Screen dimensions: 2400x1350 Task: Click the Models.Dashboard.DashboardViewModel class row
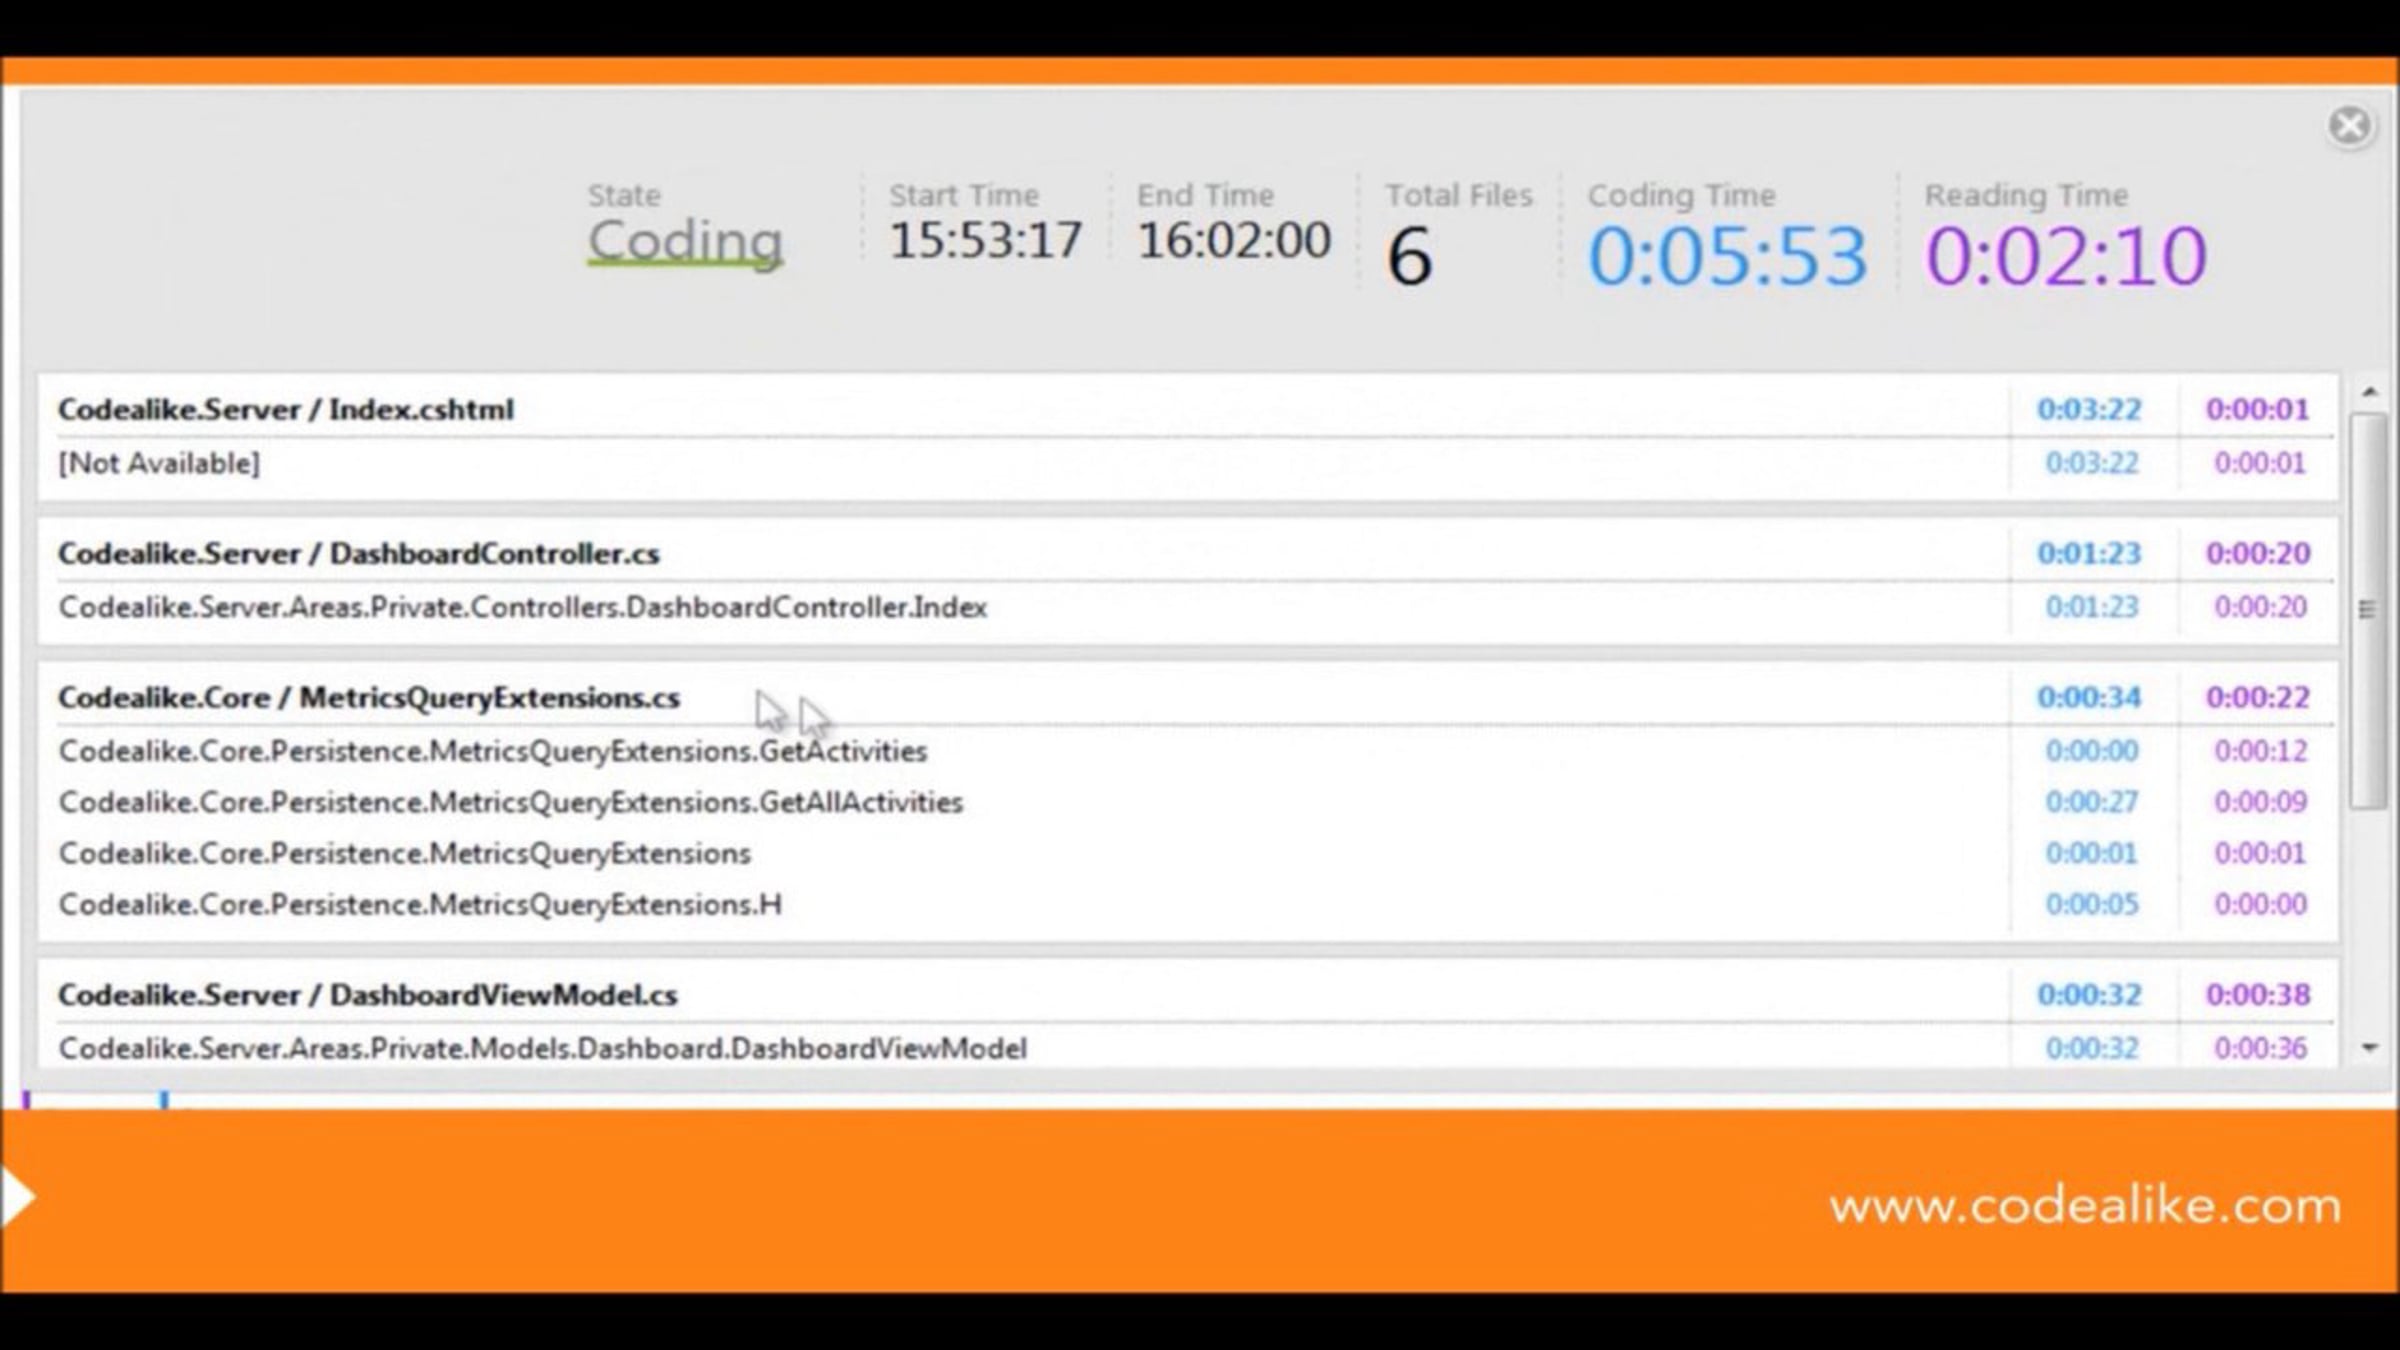tap(543, 1049)
